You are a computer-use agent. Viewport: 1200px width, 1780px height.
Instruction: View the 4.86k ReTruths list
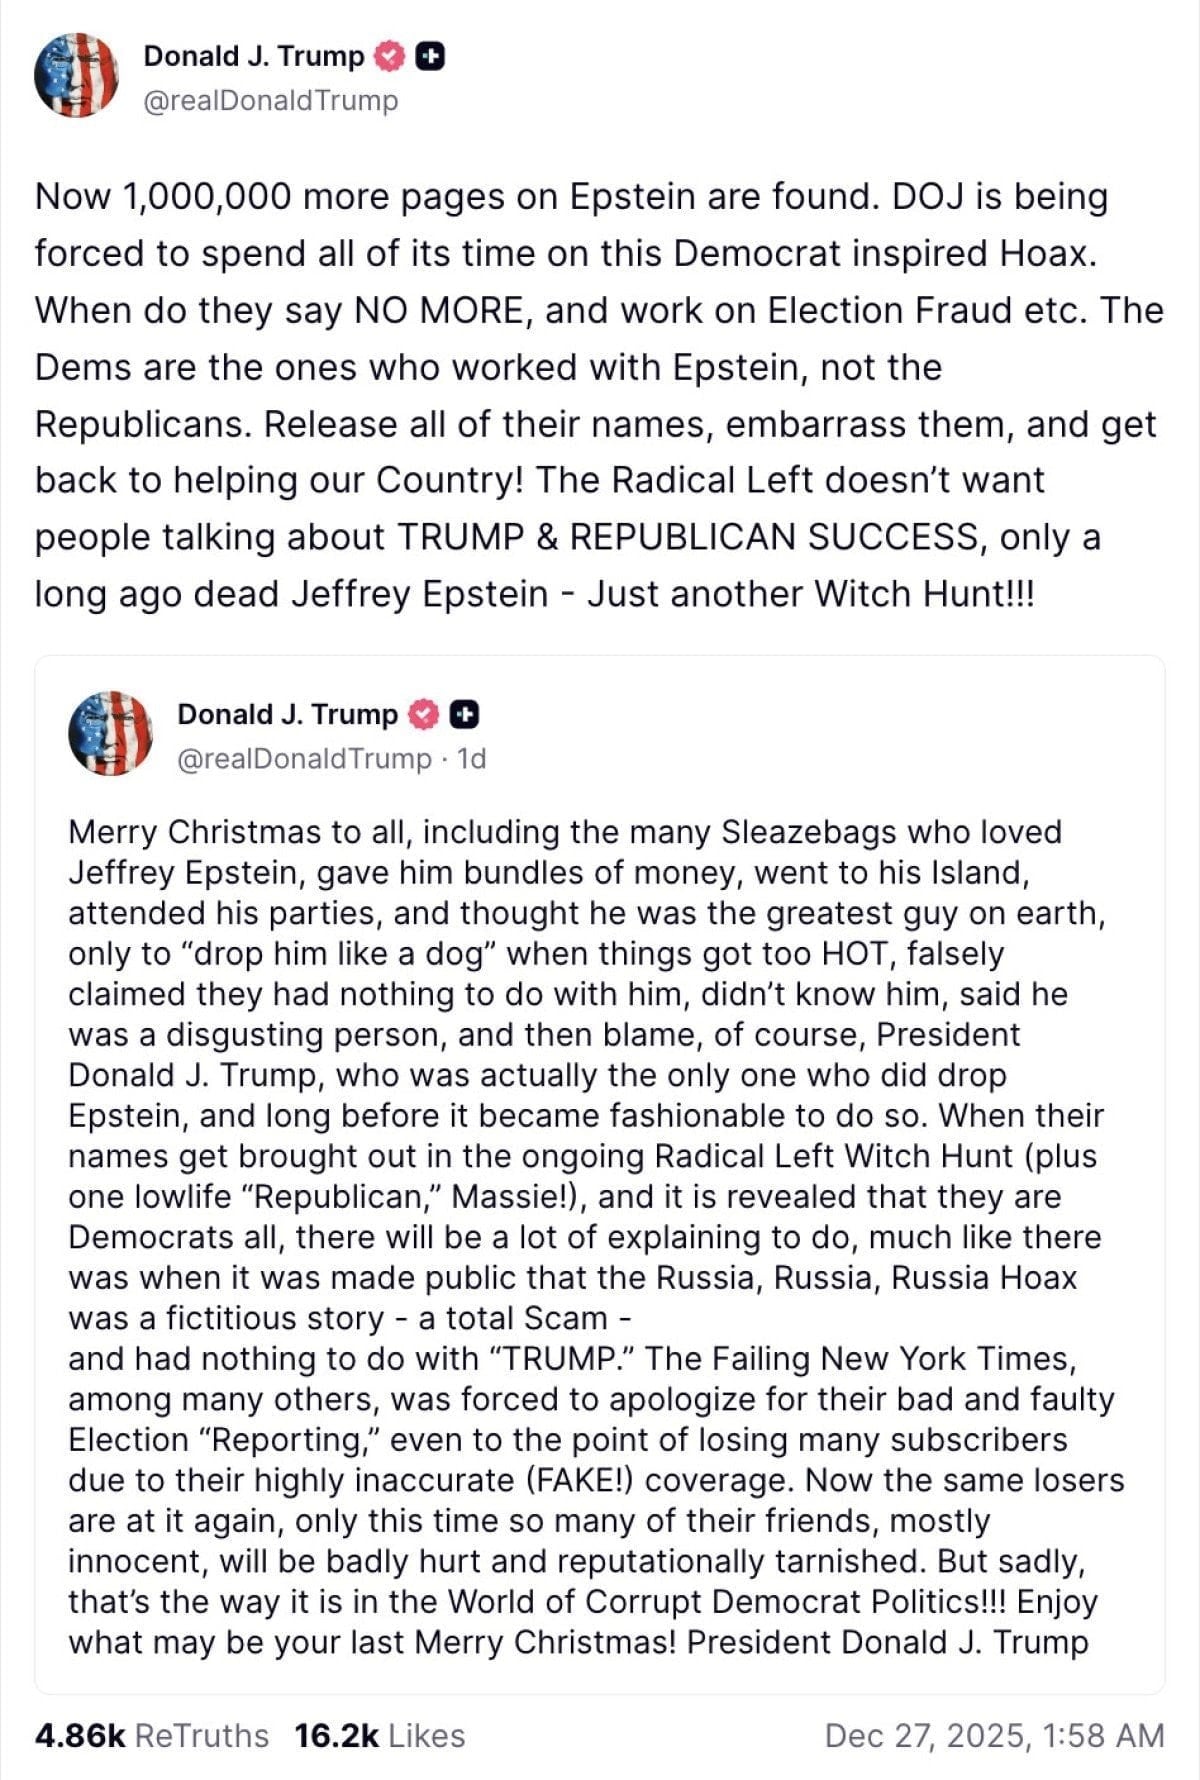151,1735
